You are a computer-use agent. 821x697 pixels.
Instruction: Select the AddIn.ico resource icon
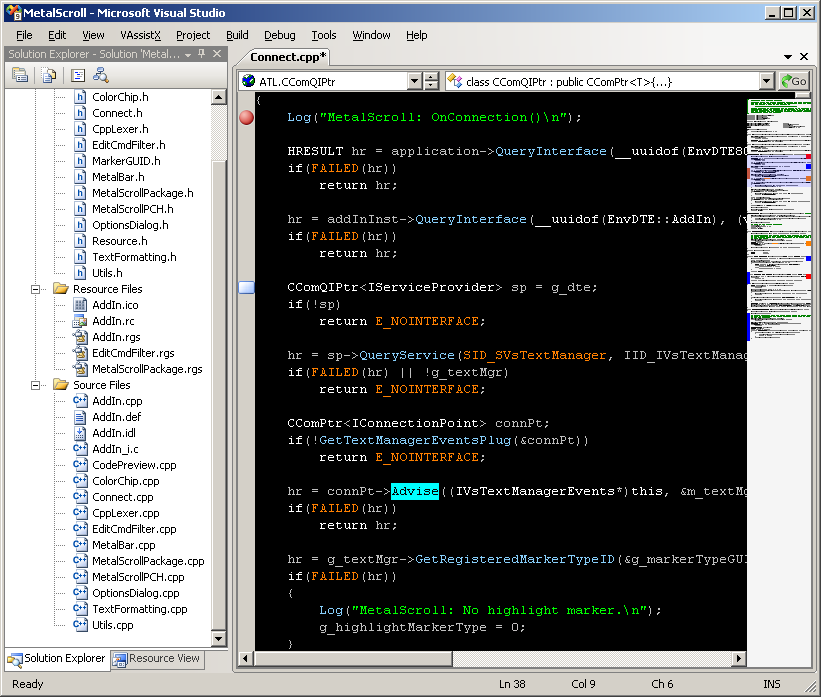pos(80,305)
